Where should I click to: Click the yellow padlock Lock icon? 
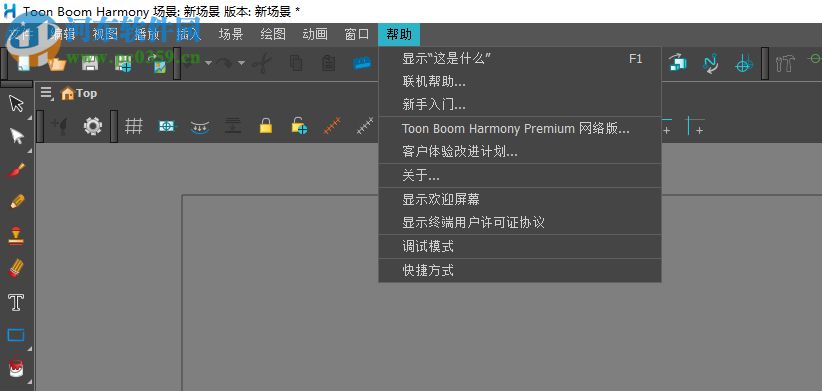coord(266,126)
